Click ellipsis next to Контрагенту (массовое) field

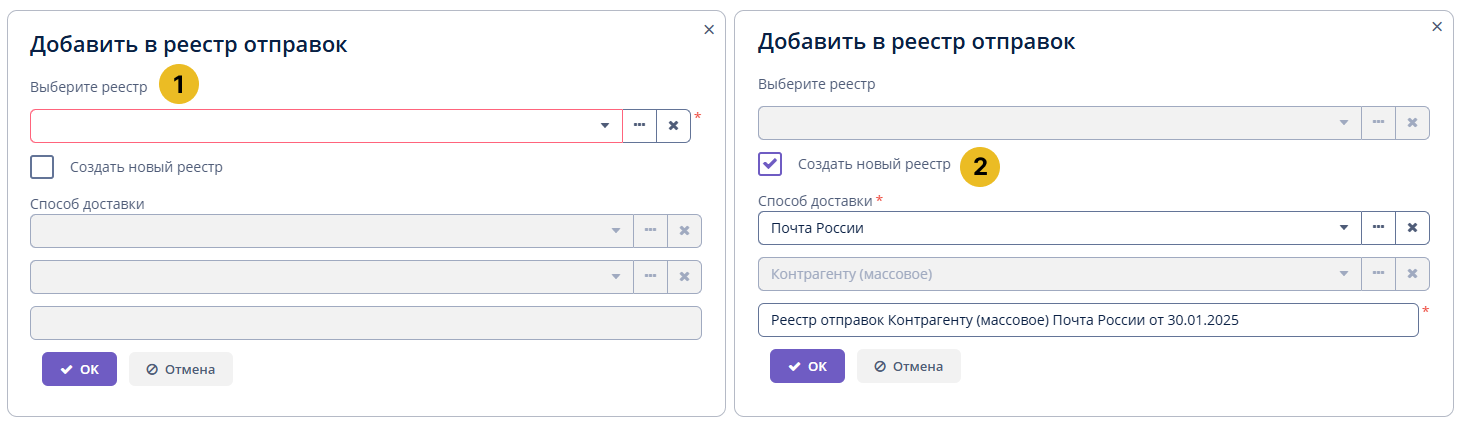1378,274
